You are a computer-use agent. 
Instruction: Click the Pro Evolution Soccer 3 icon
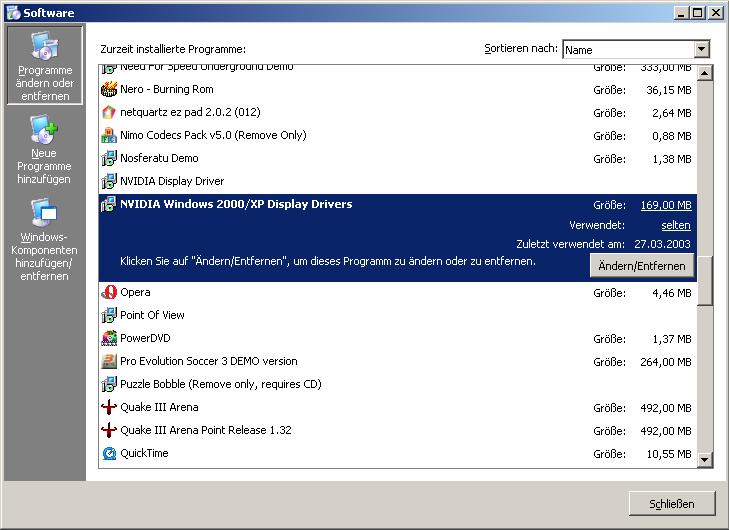109,361
